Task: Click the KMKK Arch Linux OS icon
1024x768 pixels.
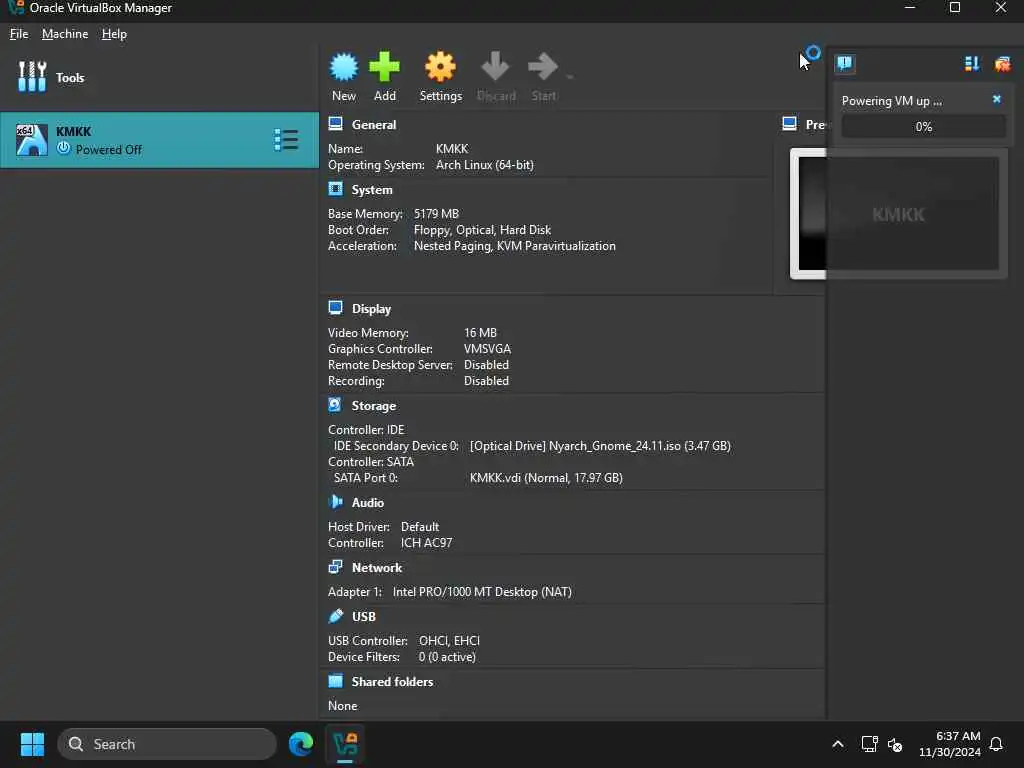Action: coord(31,140)
